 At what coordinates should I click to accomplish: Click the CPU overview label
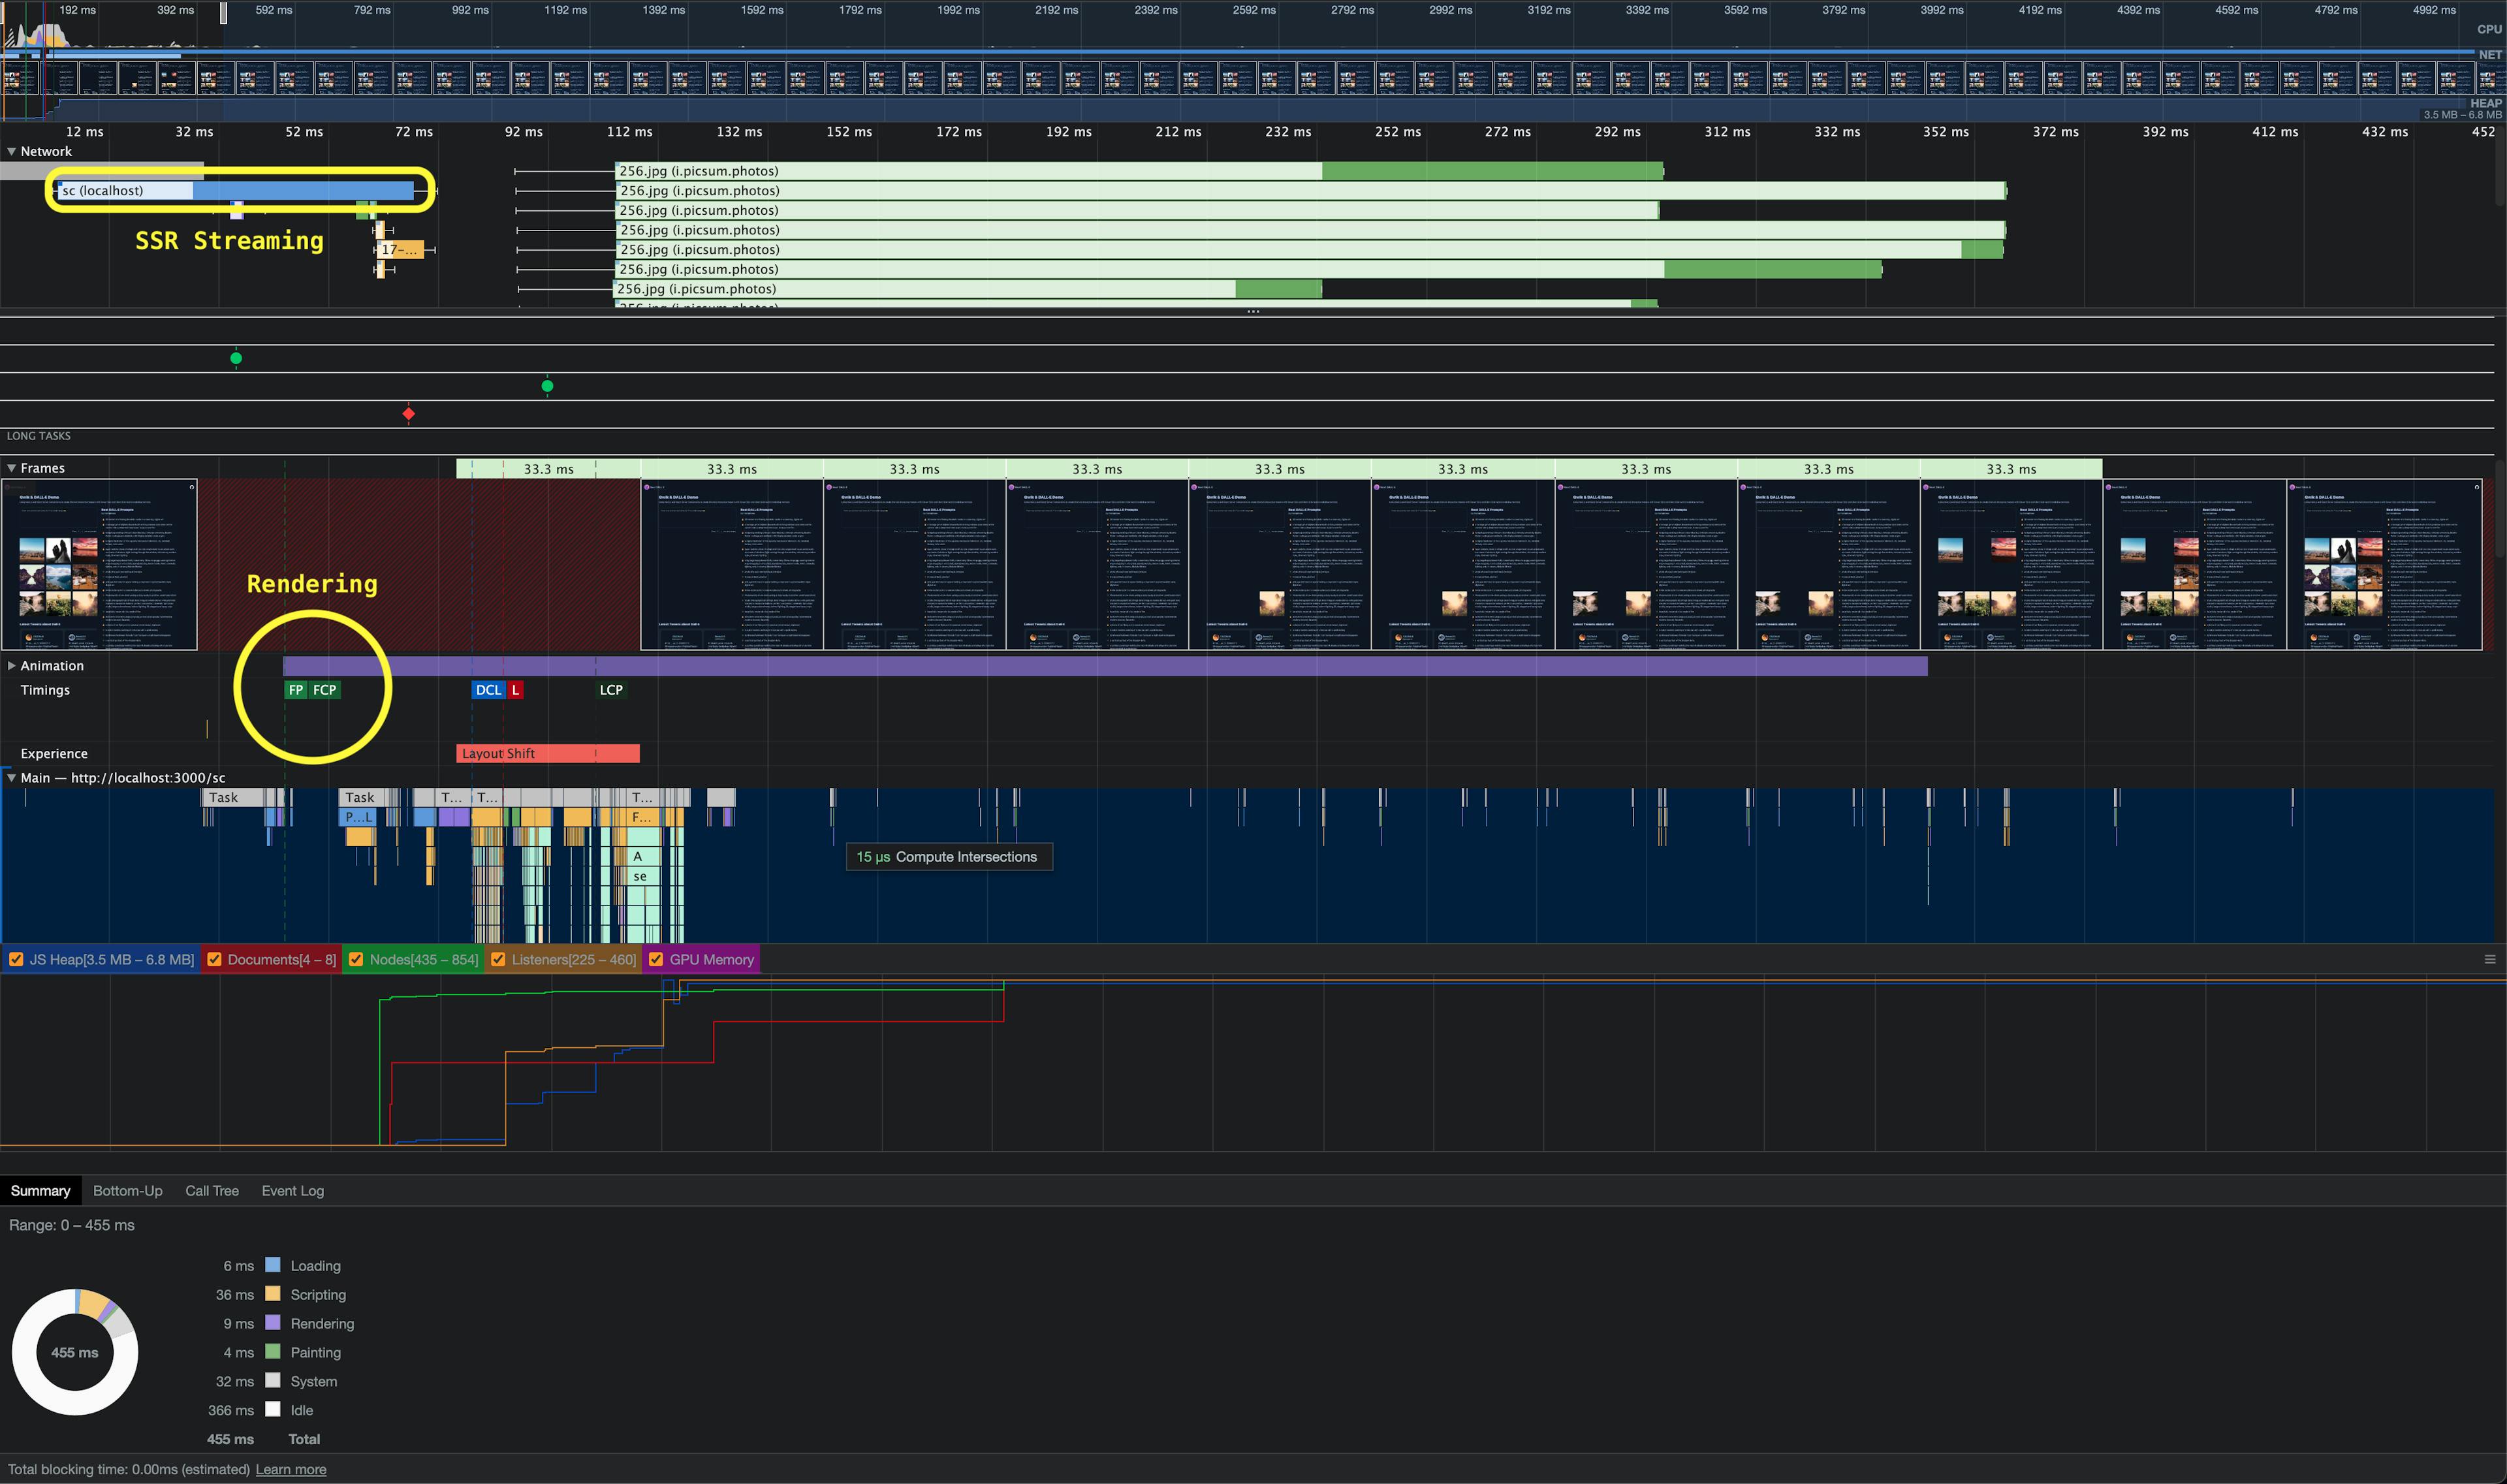2489,29
